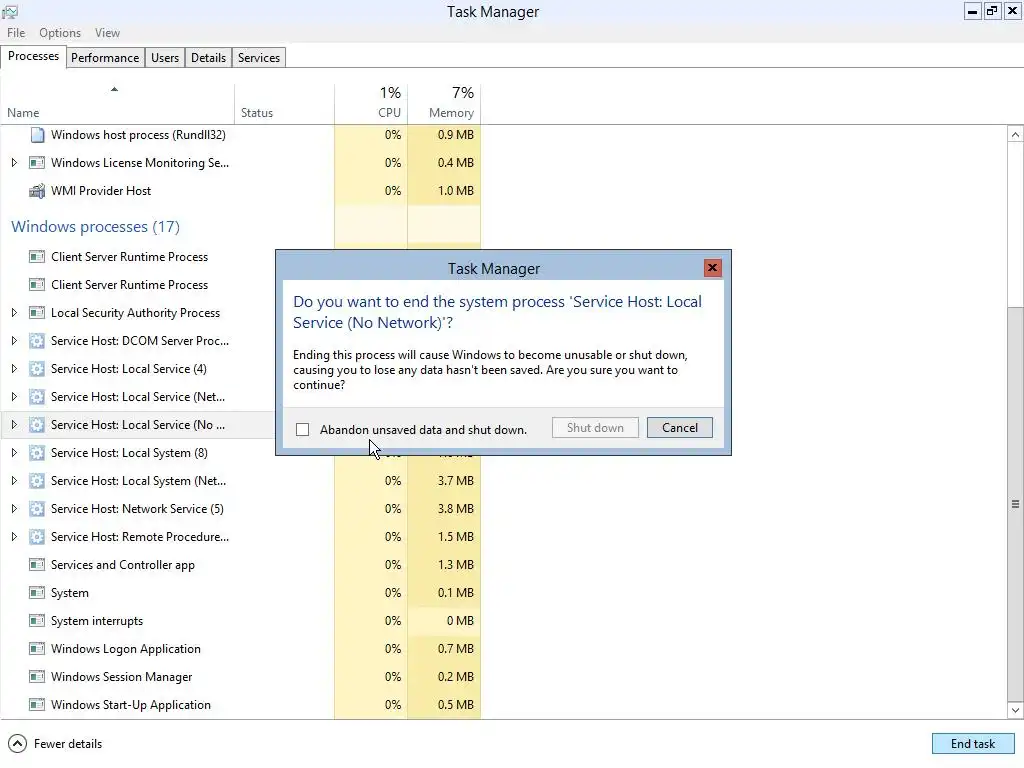Switch to the Performance tab
1024x768 pixels.
[x=105, y=57]
